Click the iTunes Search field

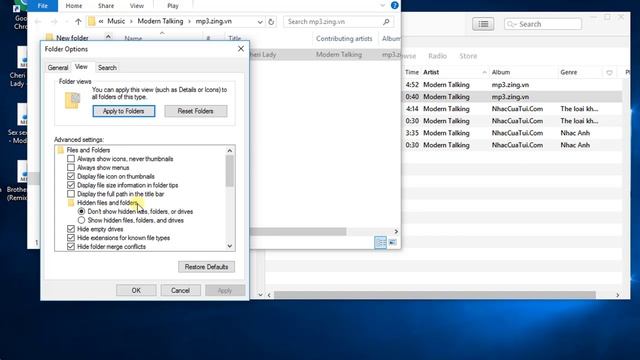(543, 24)
